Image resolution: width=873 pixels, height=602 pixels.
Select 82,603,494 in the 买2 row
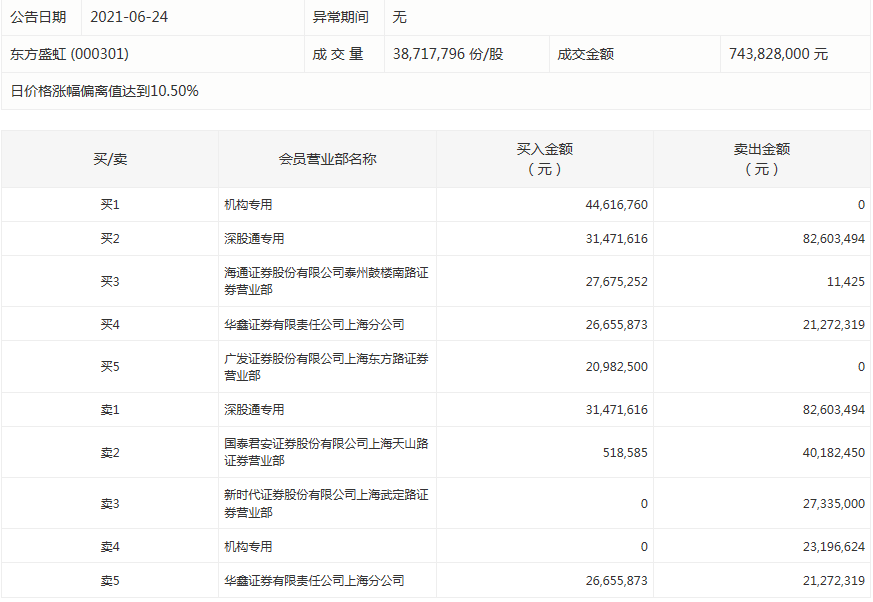coord(833,239)
